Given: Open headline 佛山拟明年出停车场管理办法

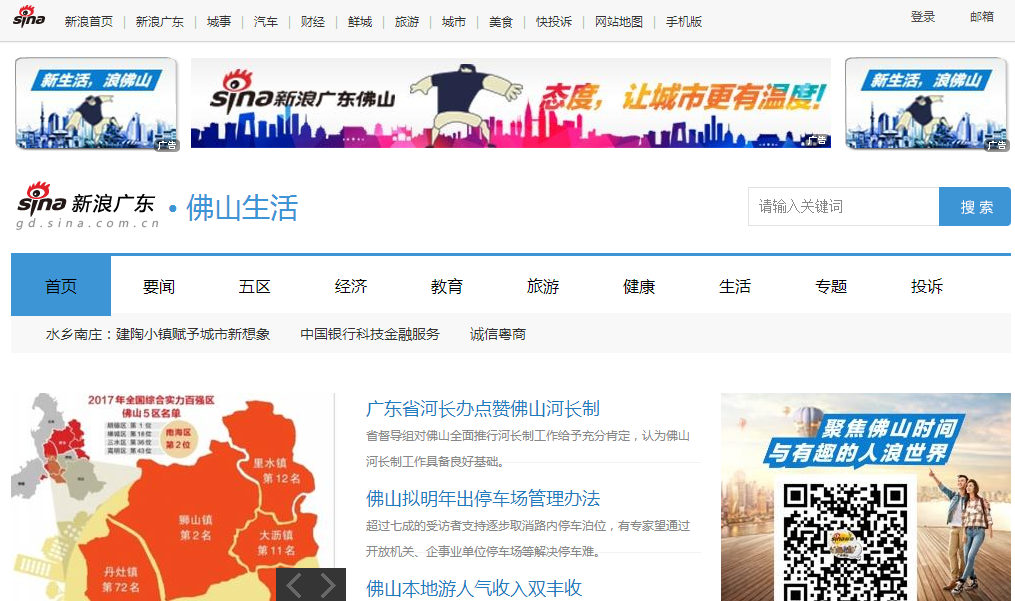Looking at the screenshot, I should tap(483, 499).
